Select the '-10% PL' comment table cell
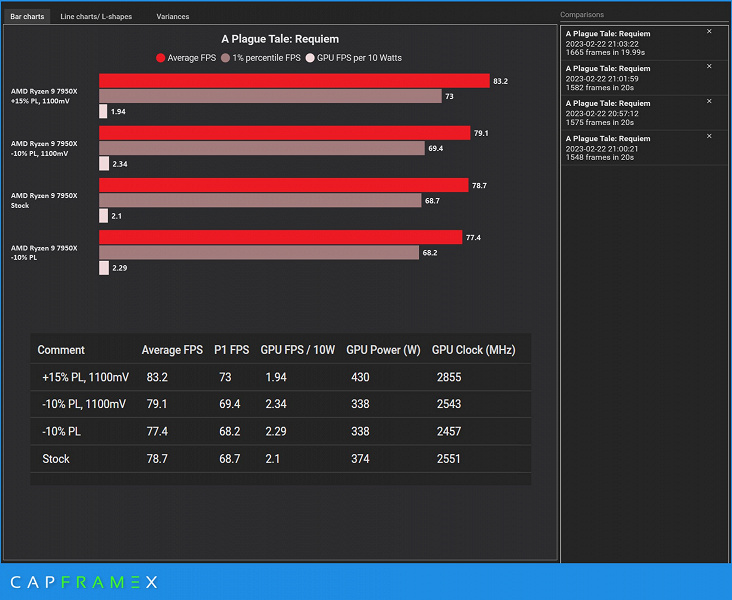Screen dimensions: 732x600 (61, 431)
